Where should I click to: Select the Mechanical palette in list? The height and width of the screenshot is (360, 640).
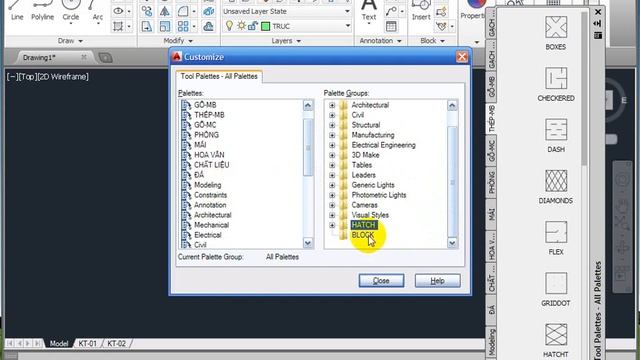[211, 225]
